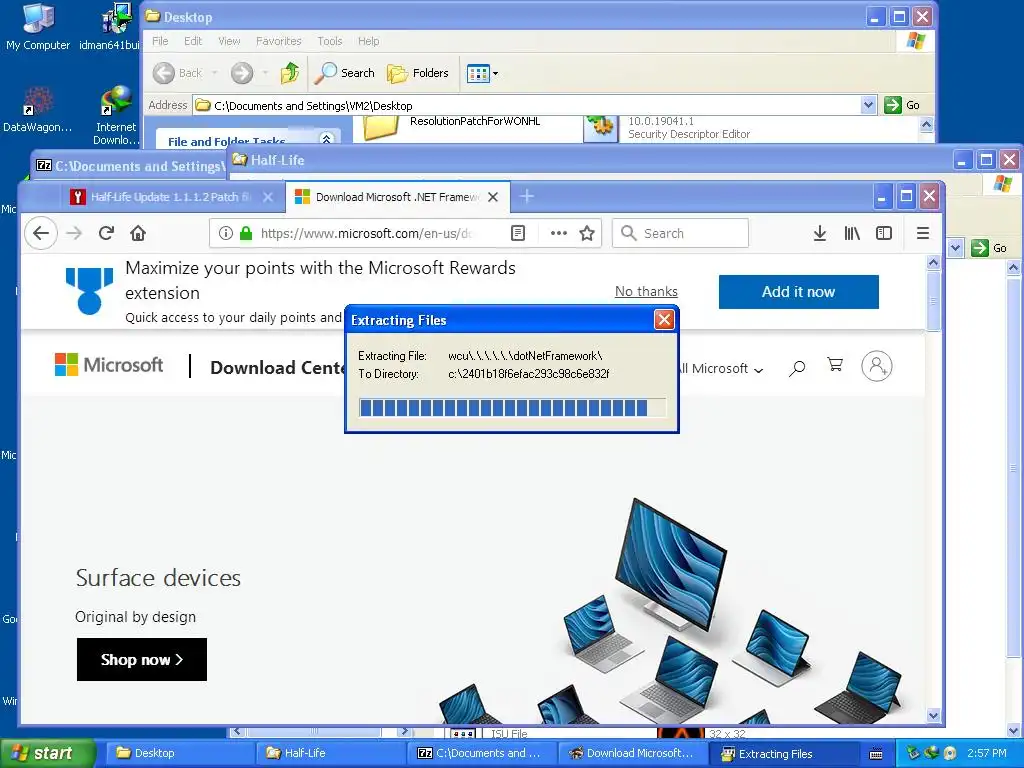The width and height of the screenshot is (1024, 768).
Task: Toggle Firefox sidebar icon
Action: tap(884, 233)
